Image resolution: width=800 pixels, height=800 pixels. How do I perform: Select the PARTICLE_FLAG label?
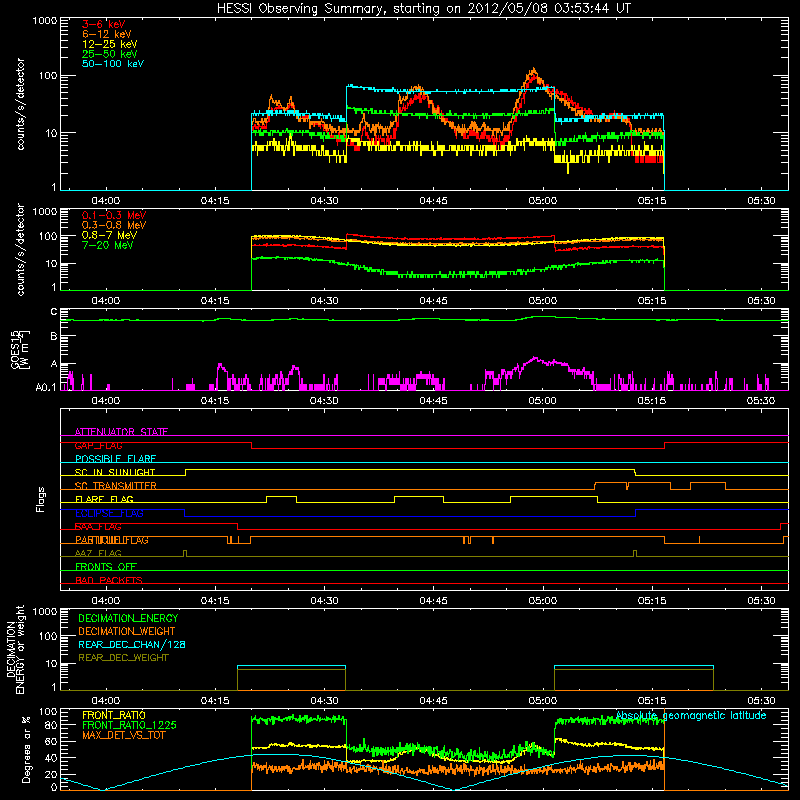(112, 540)
